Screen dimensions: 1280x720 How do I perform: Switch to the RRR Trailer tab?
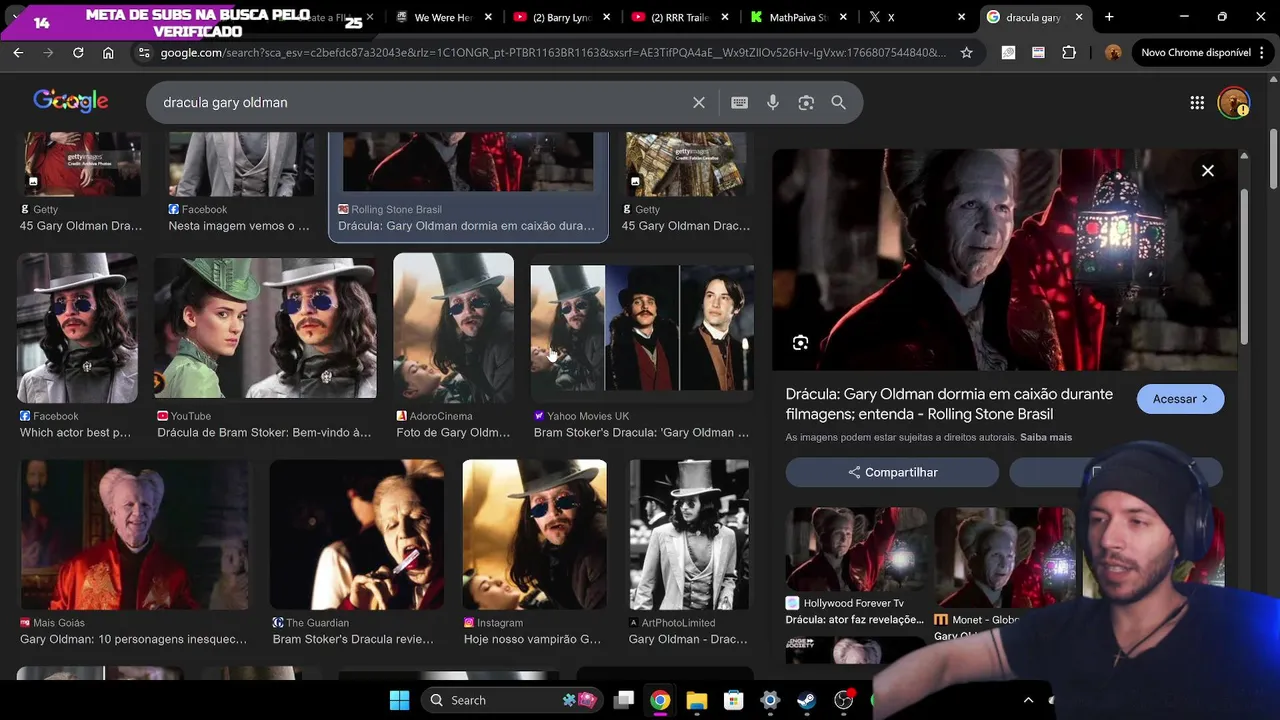(679, 17)
